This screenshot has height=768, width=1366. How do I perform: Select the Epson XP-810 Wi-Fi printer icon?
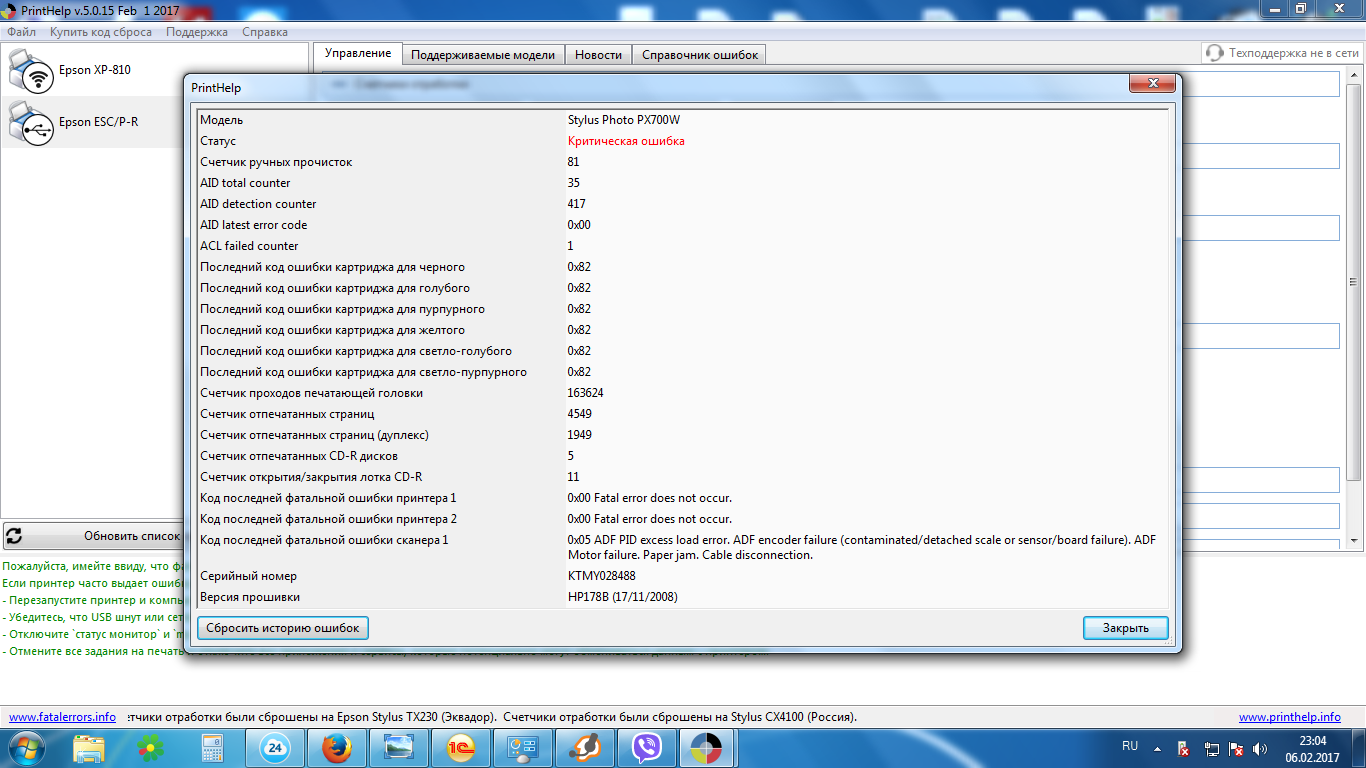(30, 70)
